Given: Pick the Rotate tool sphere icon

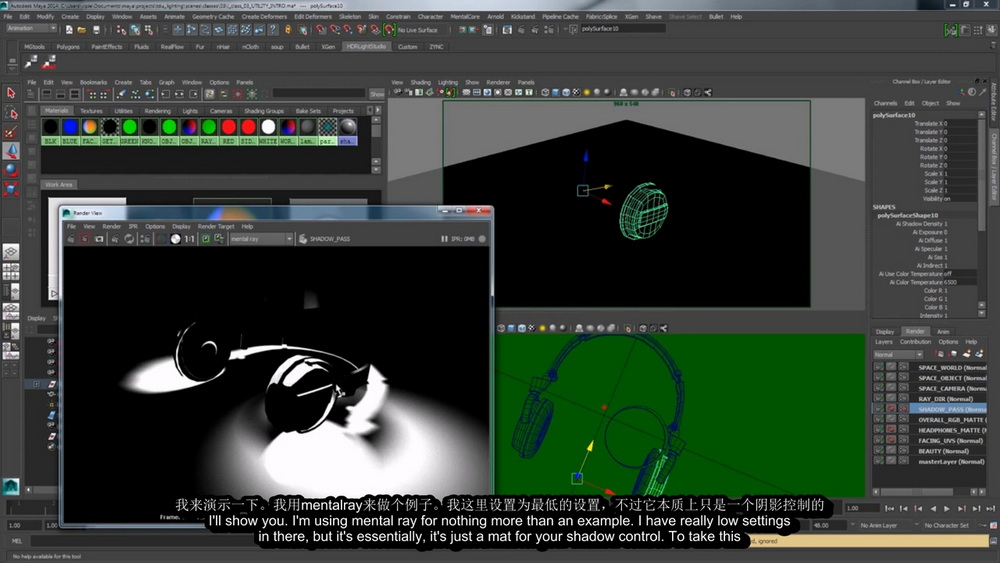Looking at the screenshot, I should 11,170.
